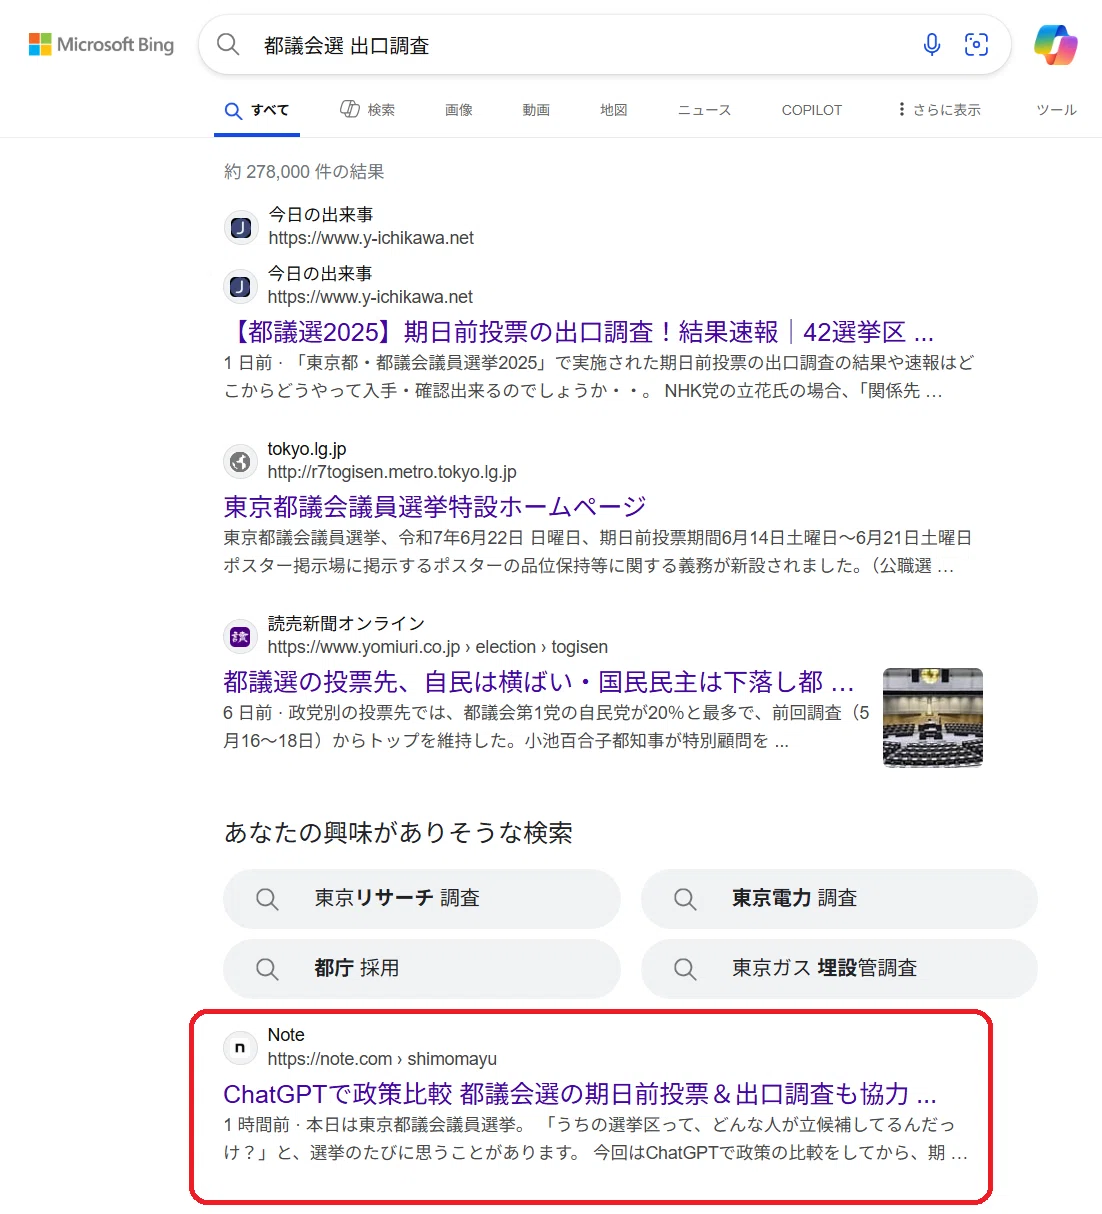Viewport: 1102px width, 1214px height.
Task: Click the magnifier icon in search box
Action: click(228, 45)
